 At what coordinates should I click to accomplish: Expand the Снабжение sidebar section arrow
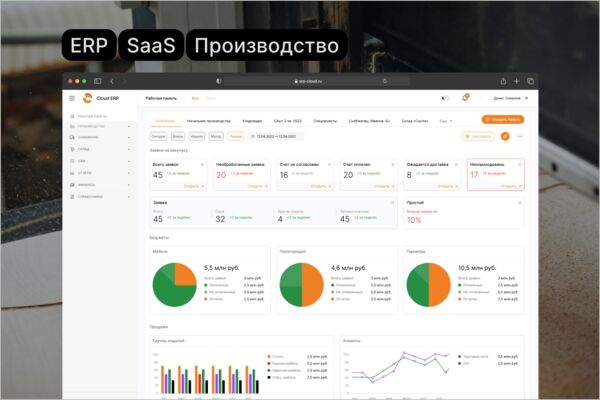pos(129,137)
